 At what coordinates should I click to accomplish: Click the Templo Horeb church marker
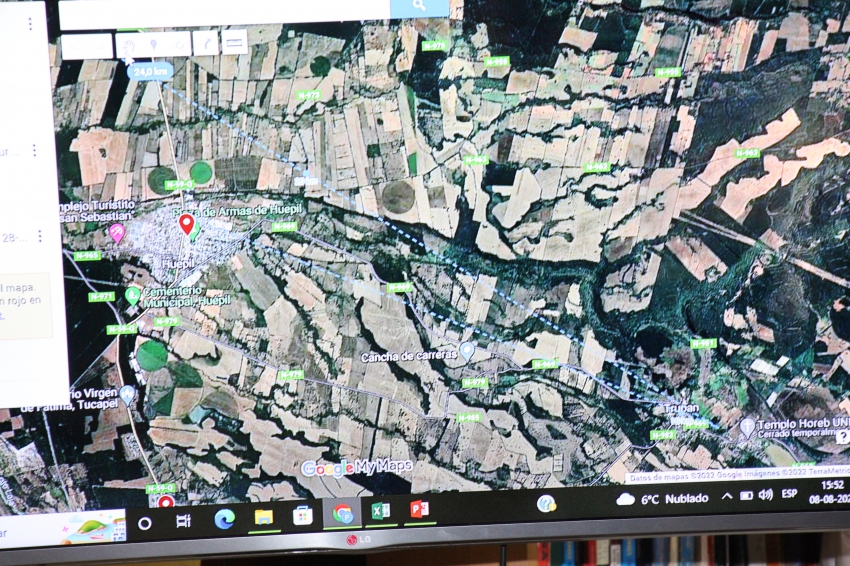(x=748, y=428)
